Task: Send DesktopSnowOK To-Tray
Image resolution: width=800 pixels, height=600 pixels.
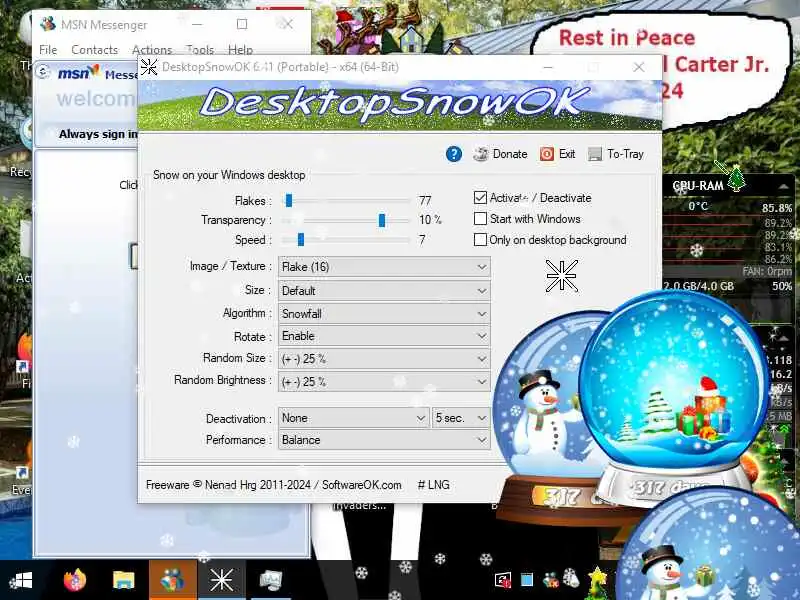Action: pyautogui.click(x=616, y=154)
